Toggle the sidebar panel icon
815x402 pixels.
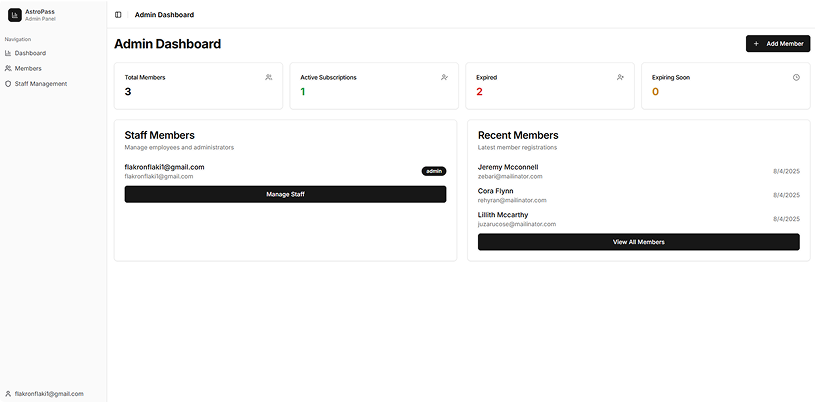(118, 15)
